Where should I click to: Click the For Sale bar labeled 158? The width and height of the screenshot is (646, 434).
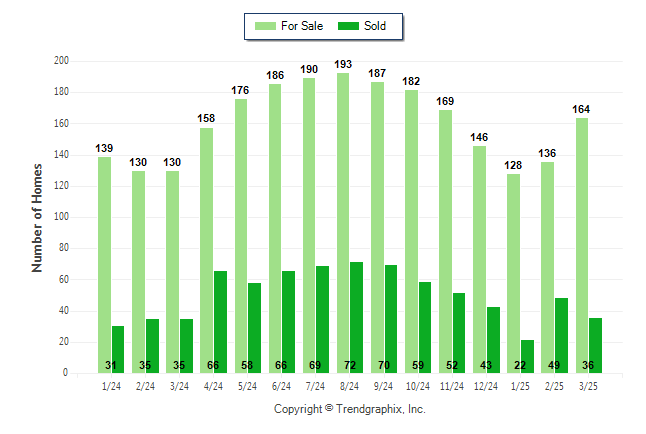[206, 251]
